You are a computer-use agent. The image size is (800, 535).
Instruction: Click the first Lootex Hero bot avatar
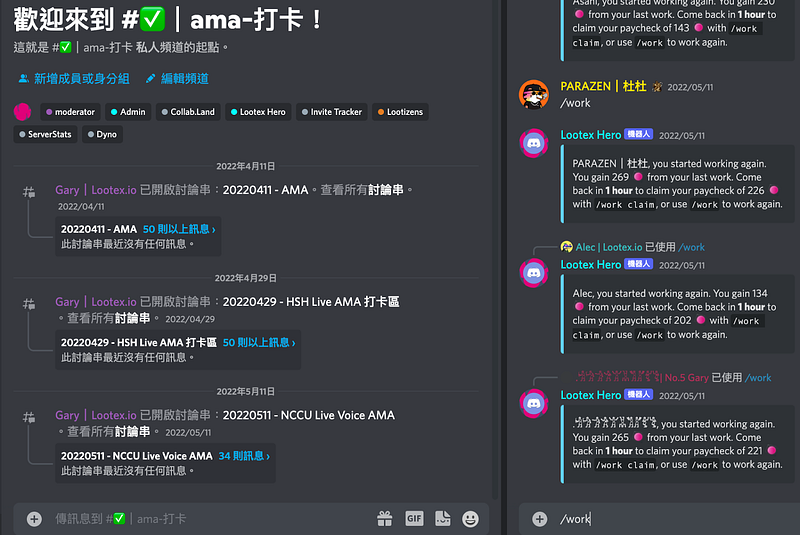pyautogui.click(x=534, y=143)
